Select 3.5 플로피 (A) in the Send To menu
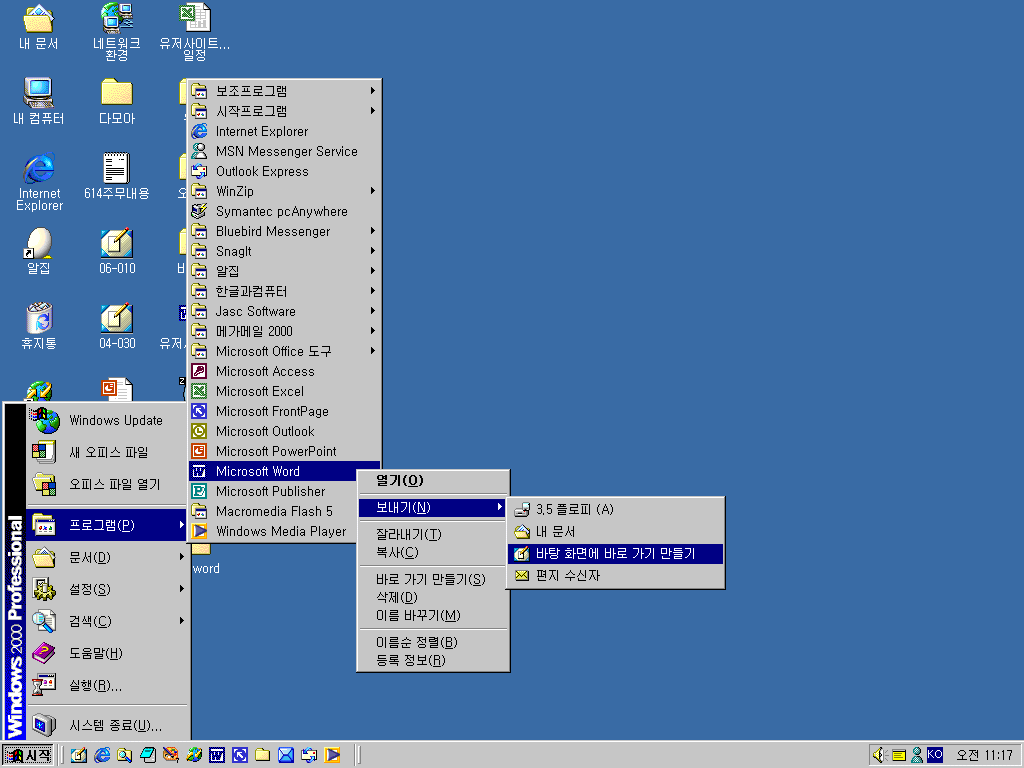This screenshot has width=1024, height=768. click(615, 509)
